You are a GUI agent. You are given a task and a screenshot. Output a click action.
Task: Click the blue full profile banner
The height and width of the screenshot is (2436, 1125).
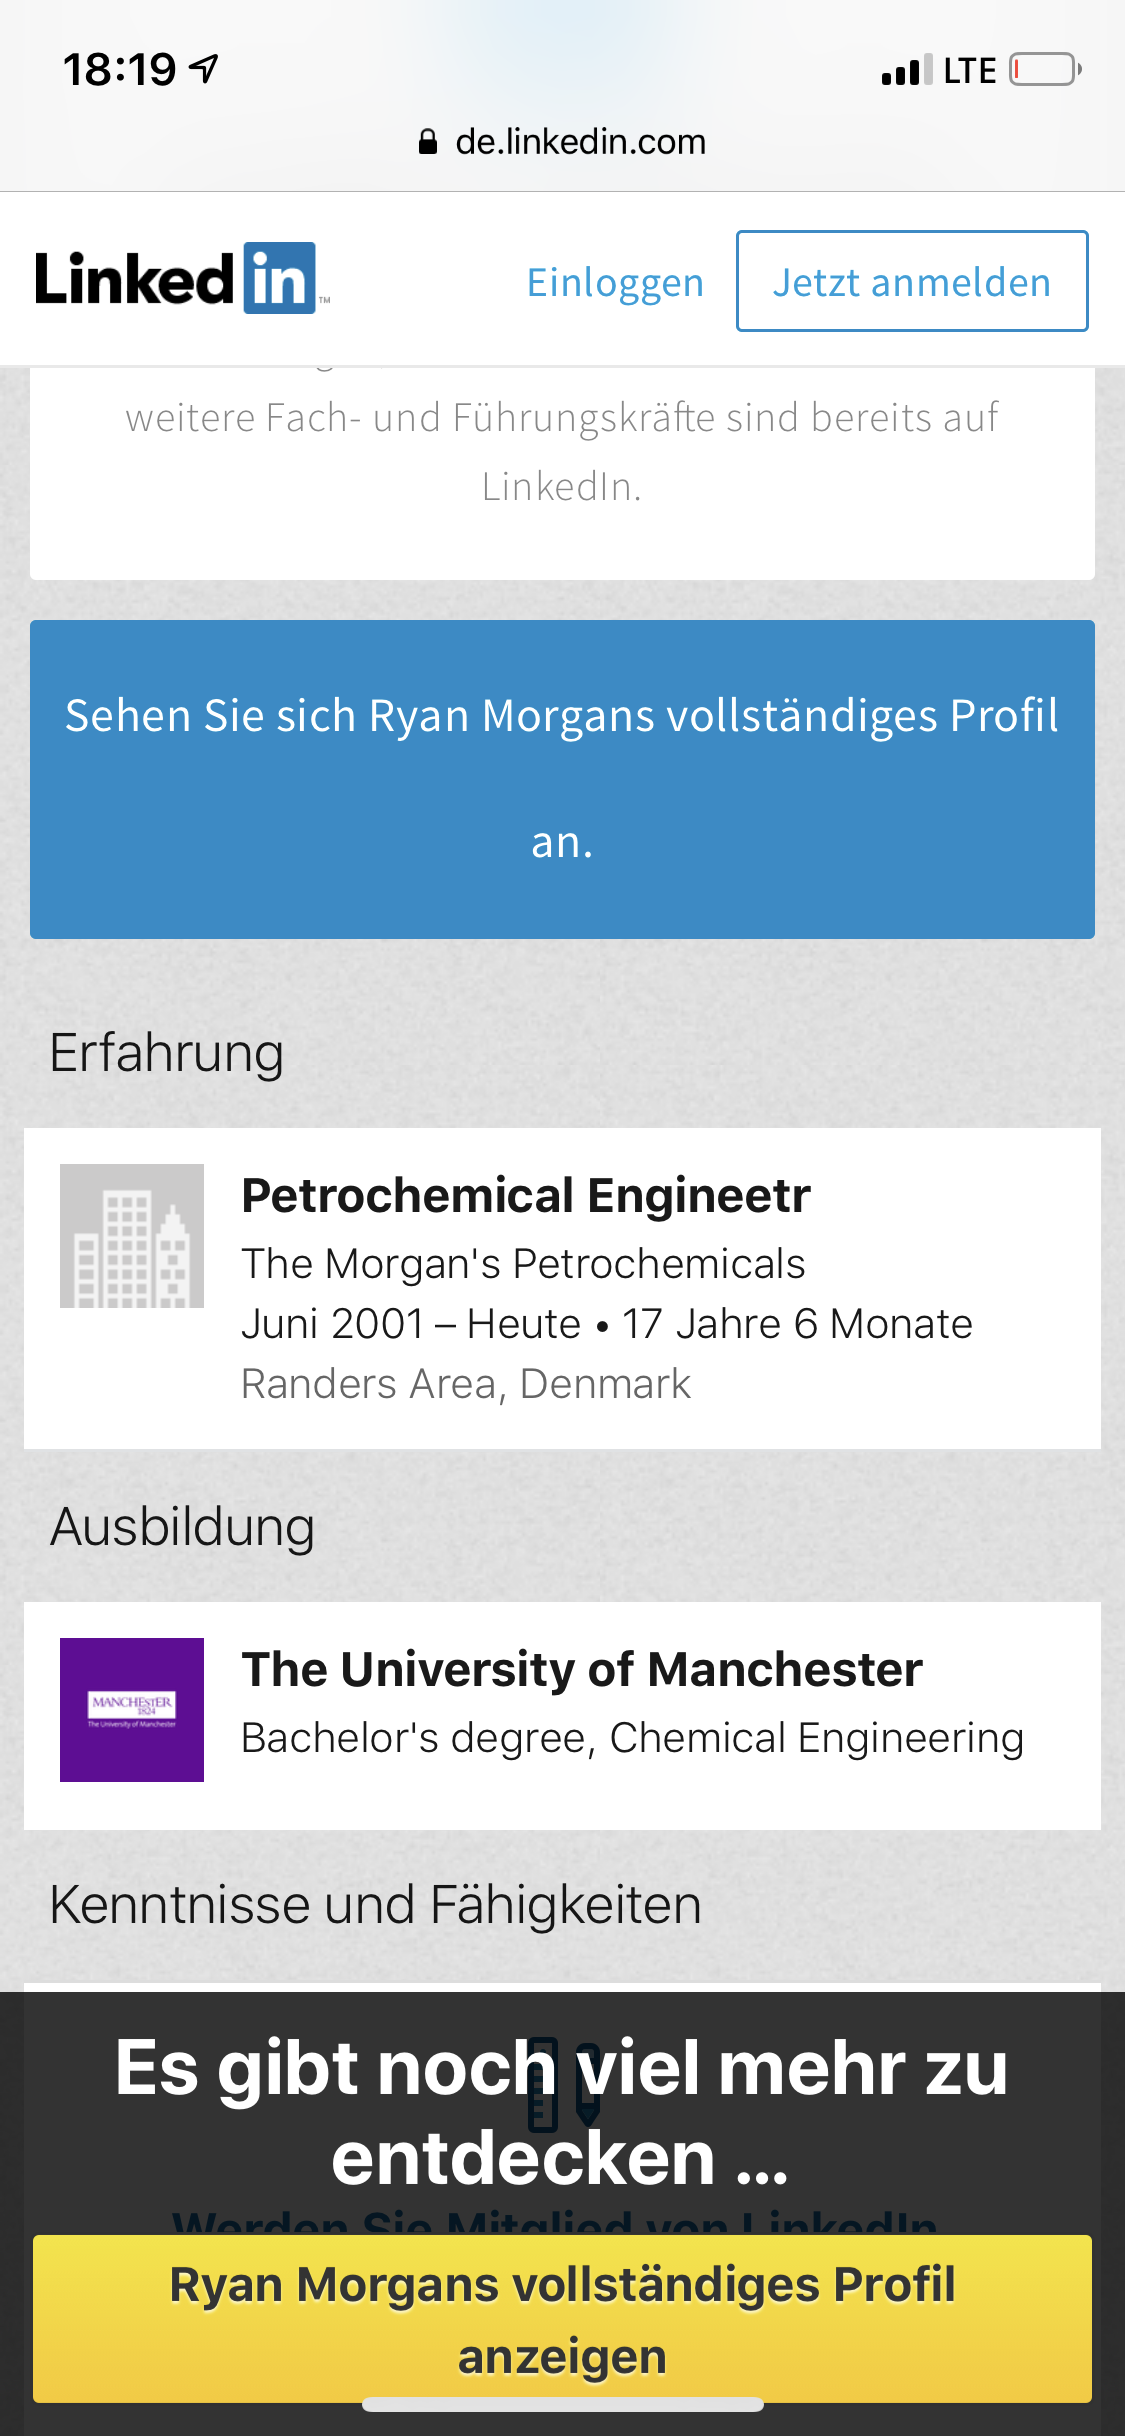562,779
